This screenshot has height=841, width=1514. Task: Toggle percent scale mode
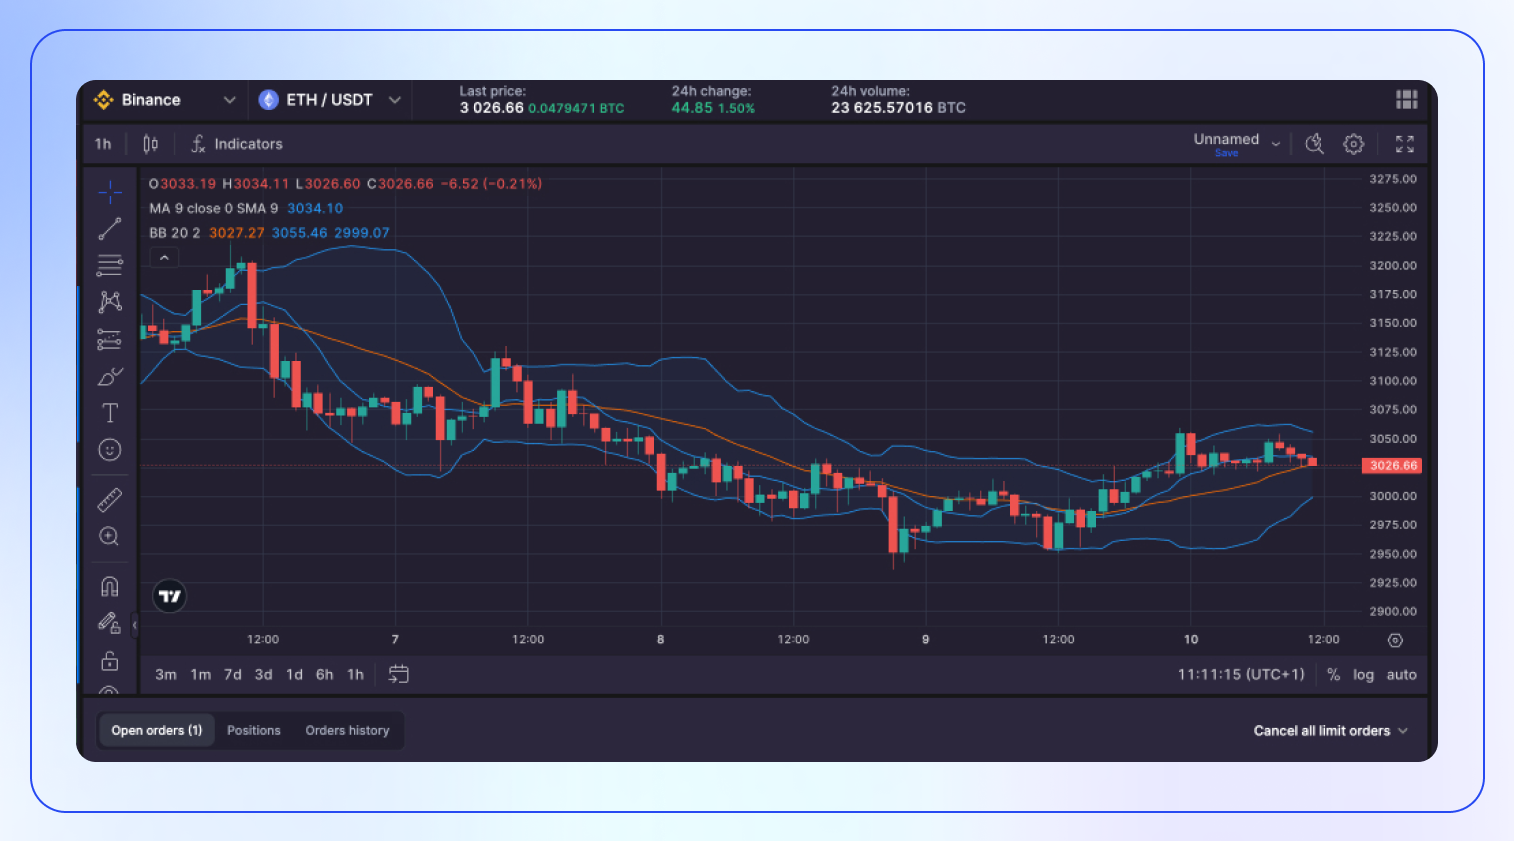pyautogui.click(x=1333, y=675)
